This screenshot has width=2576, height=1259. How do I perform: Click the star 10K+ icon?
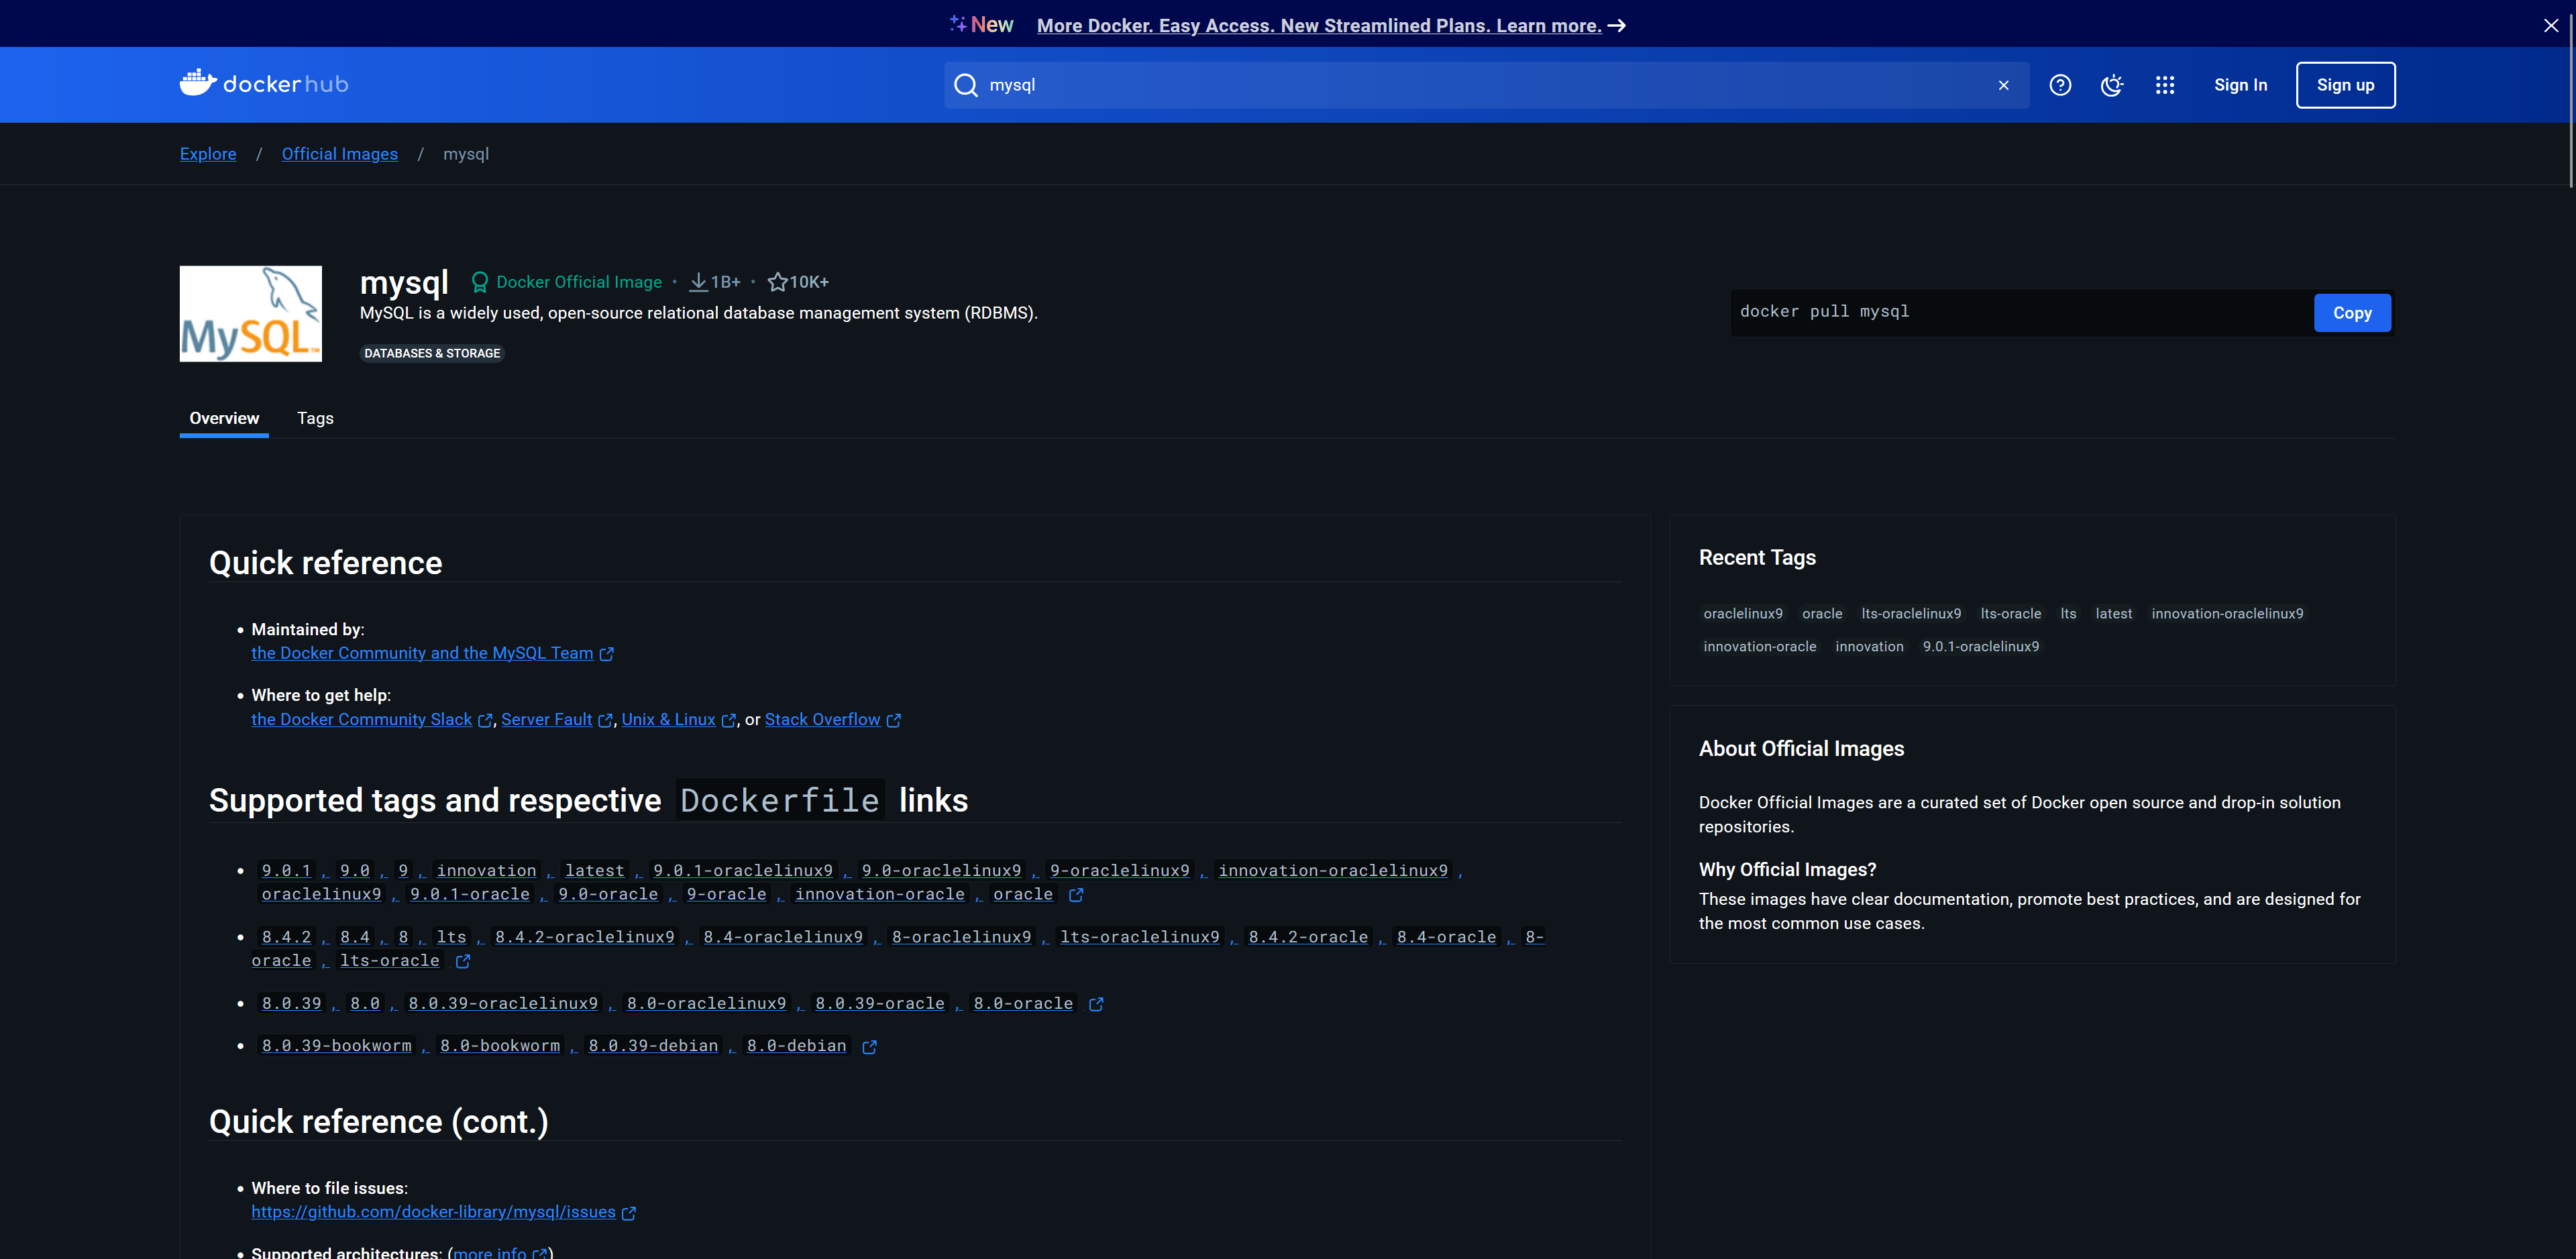coord(777,282)
